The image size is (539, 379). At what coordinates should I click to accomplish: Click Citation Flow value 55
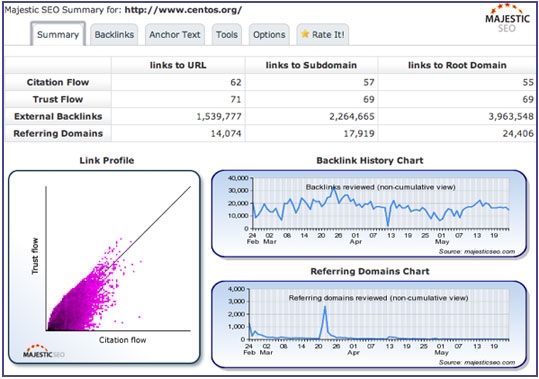(528, 82)
